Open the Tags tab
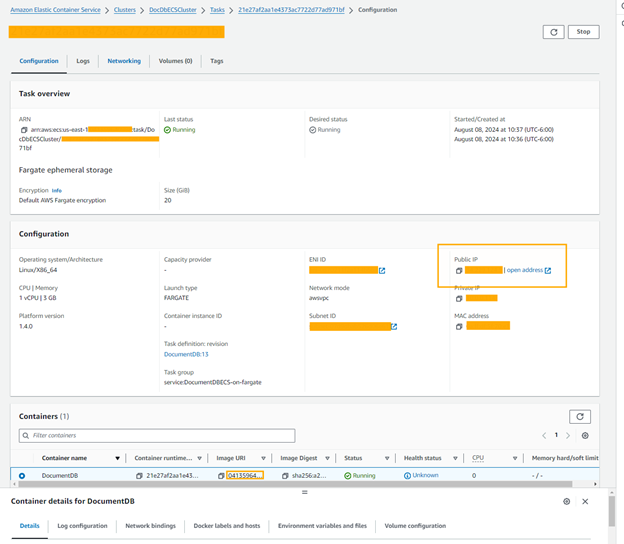The image size is (624, 544). tap(216, 61)
